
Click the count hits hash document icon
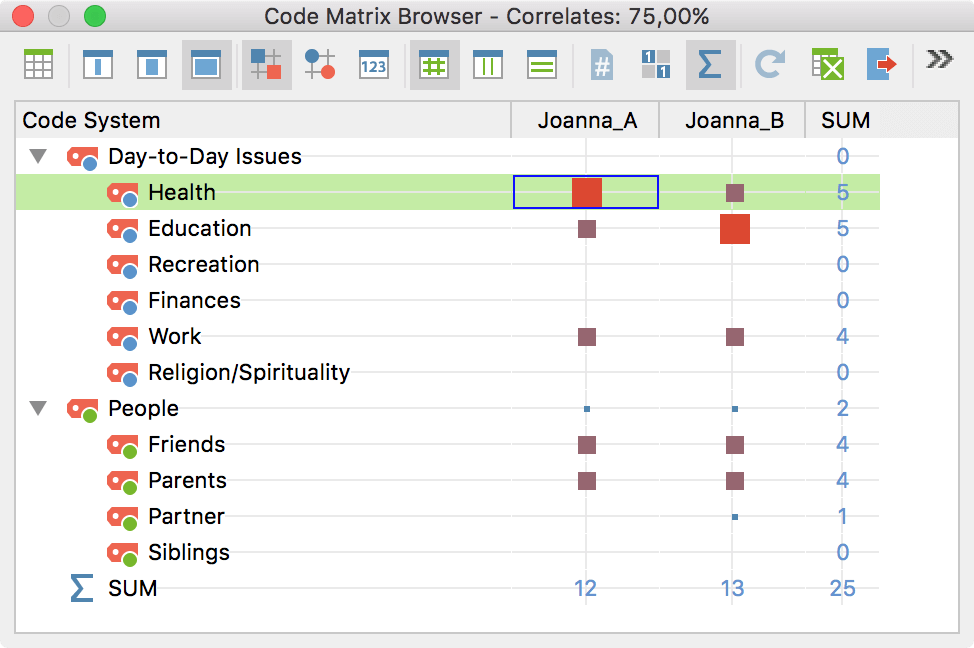click(602, 65)
